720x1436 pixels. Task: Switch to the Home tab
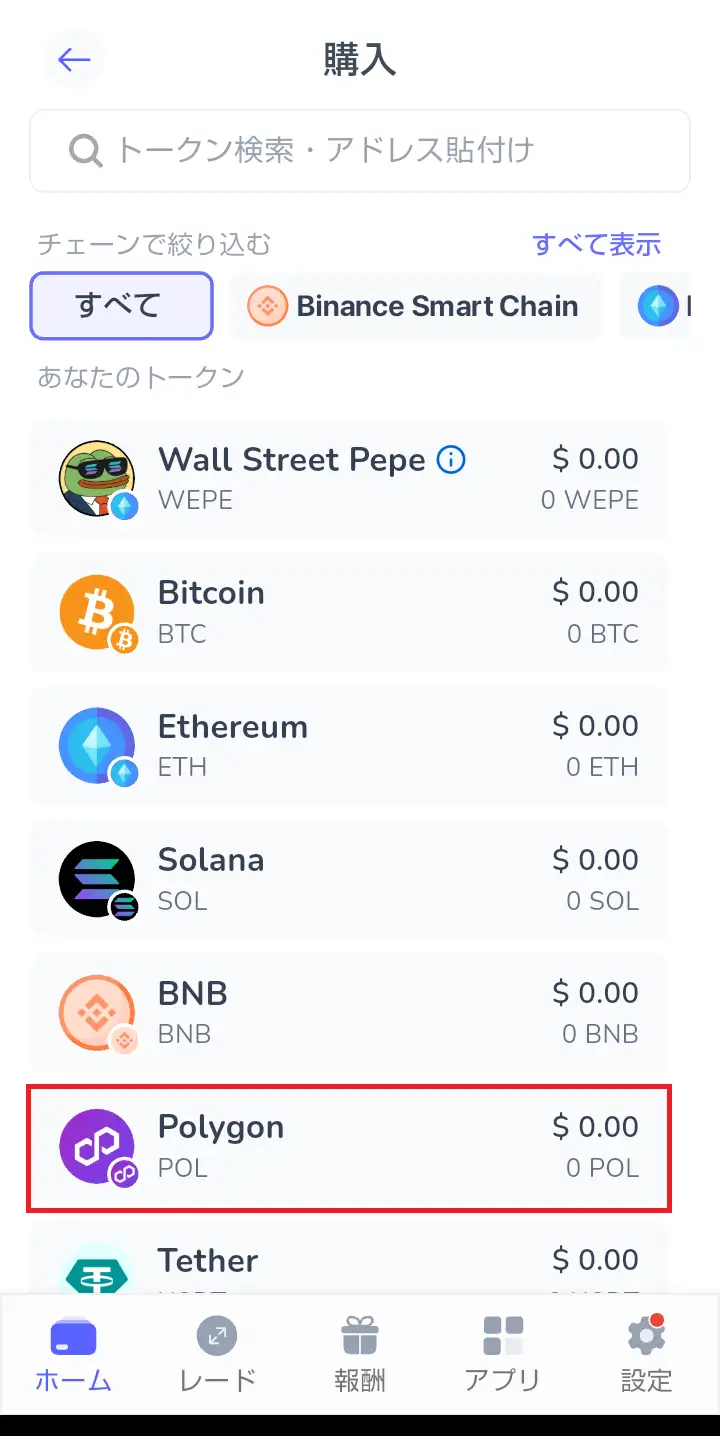[x=73, y=1354]
